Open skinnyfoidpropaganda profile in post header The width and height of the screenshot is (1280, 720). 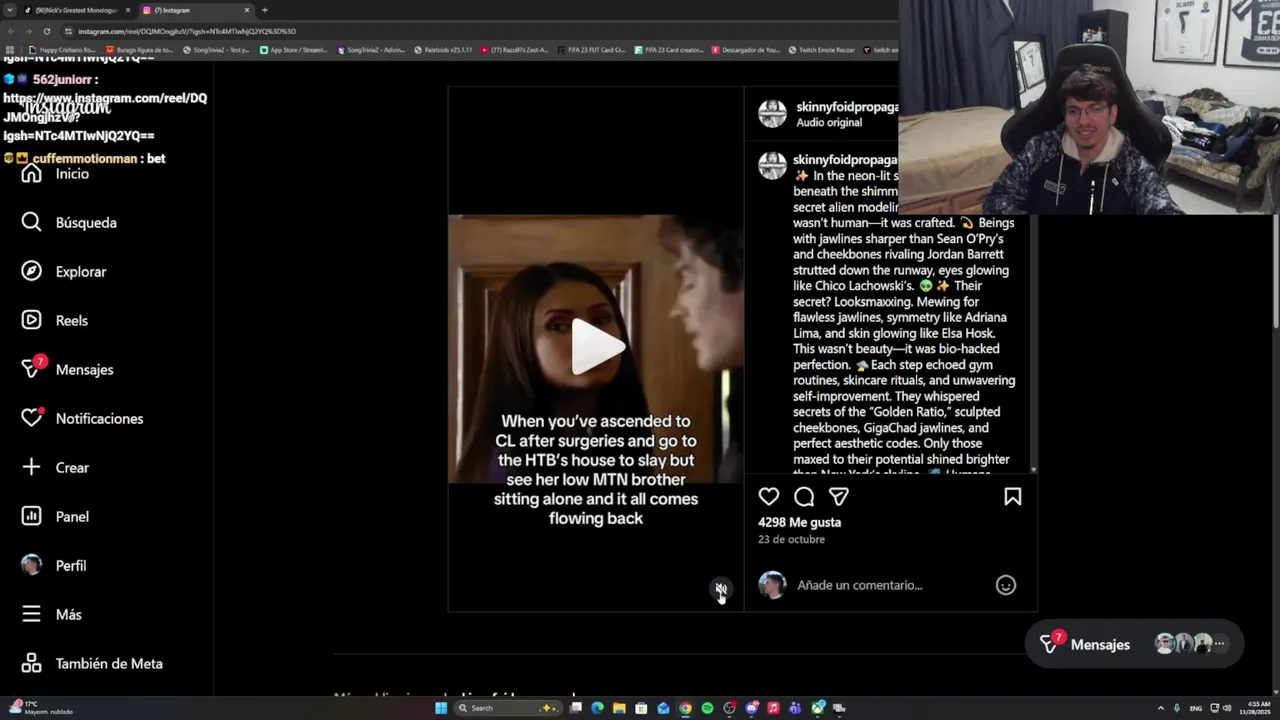847,107
